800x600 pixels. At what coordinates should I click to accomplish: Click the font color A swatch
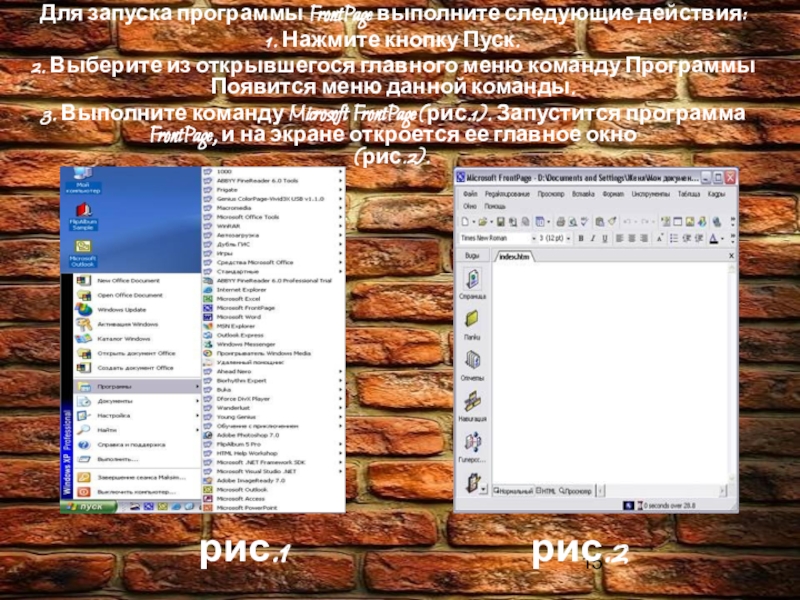tap(713, 238)
